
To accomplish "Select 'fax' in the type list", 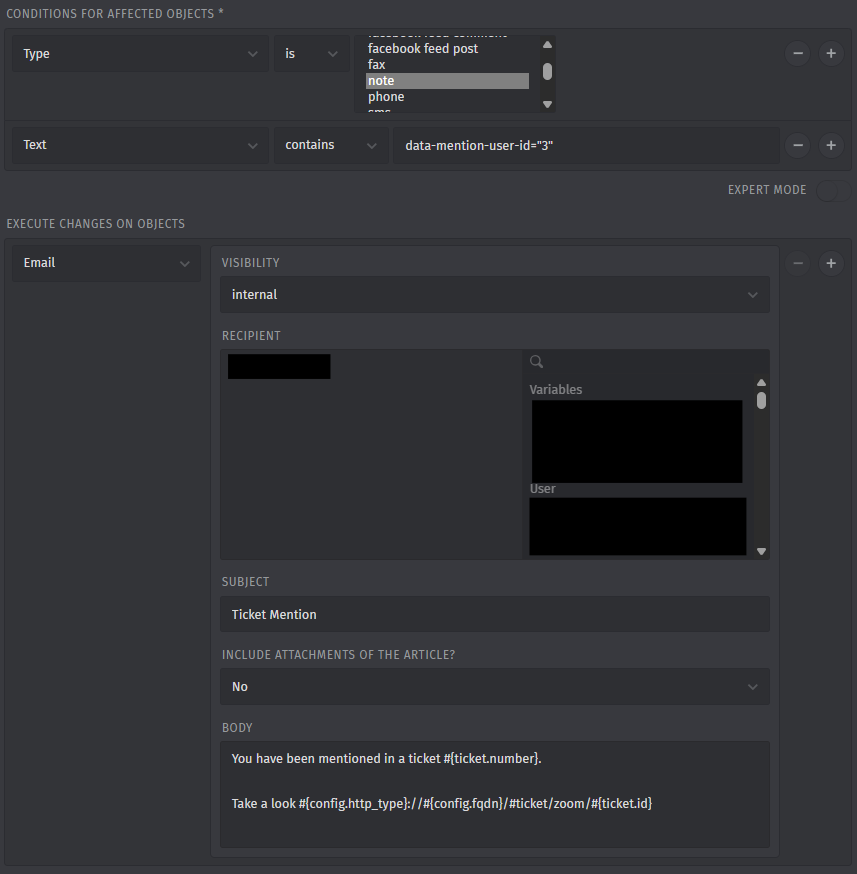I will [377, 65].
